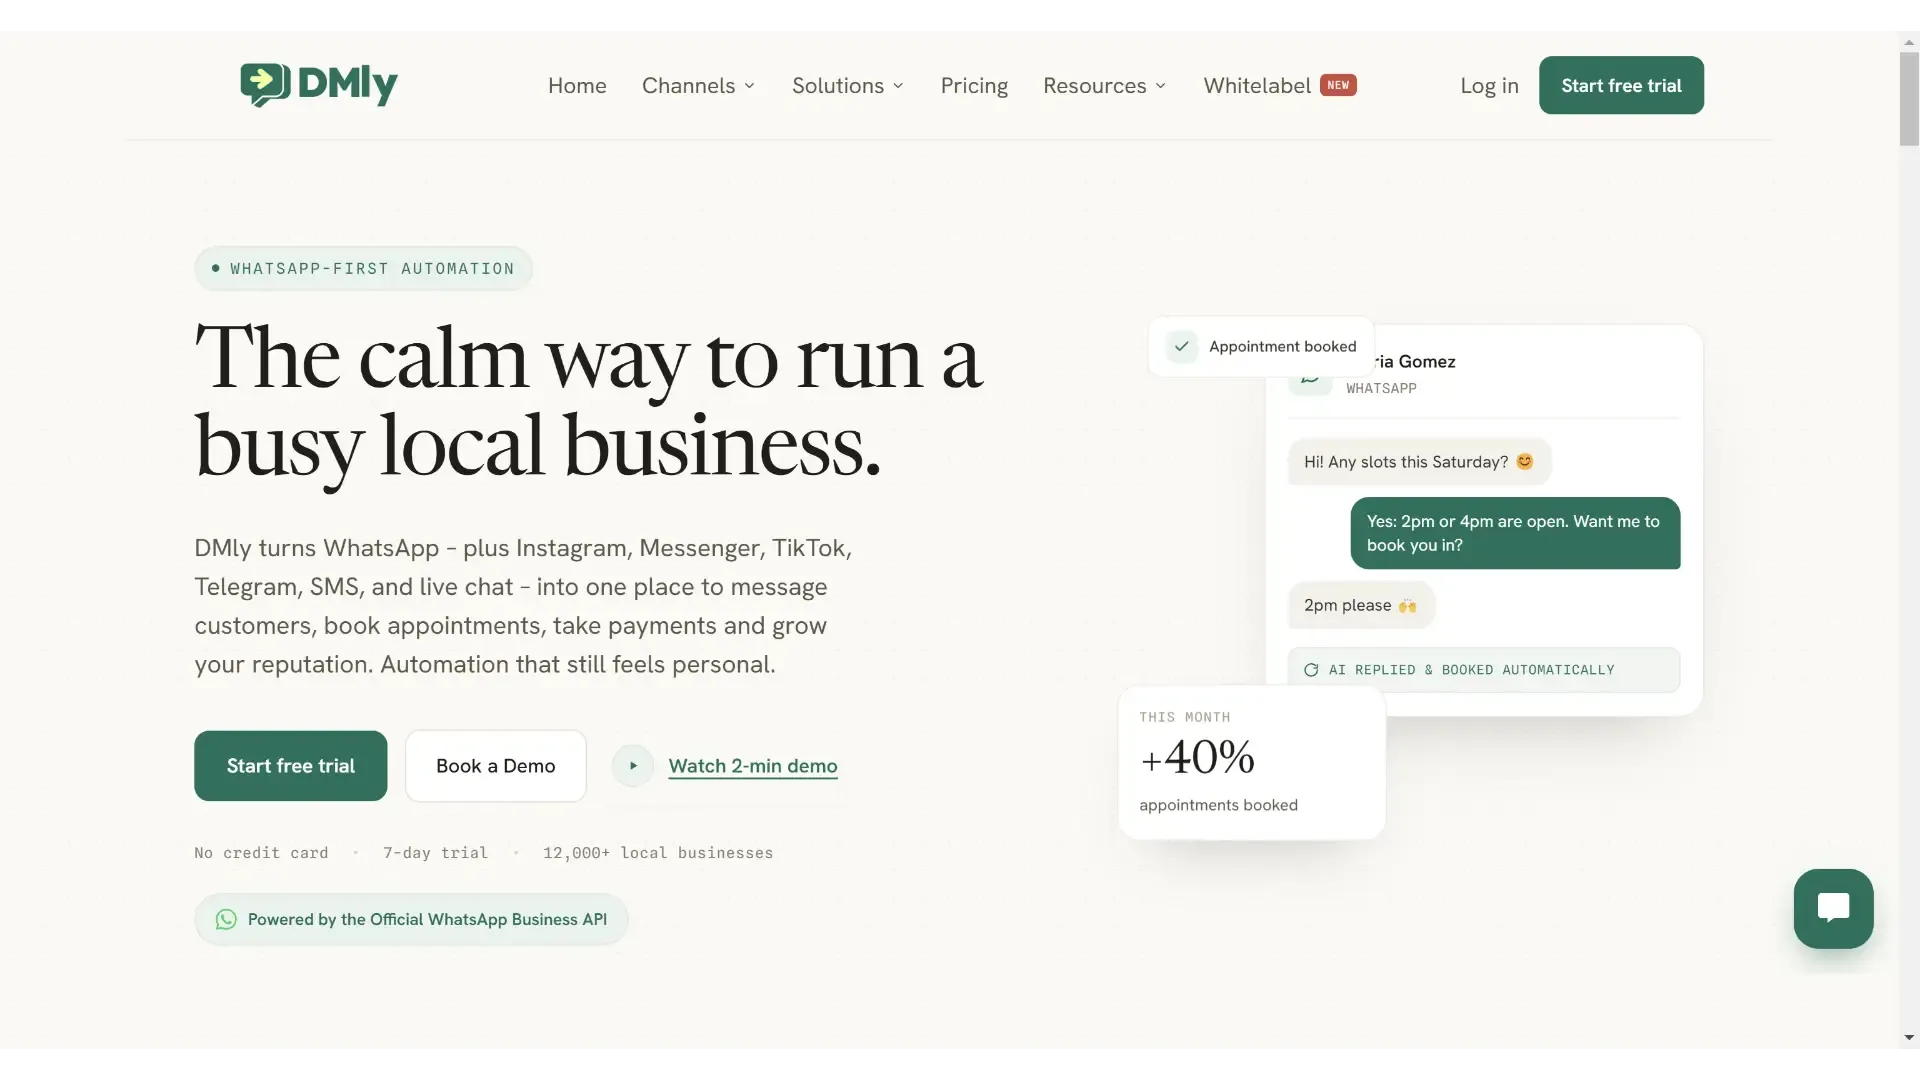Viewport: 1920px width, 1080px height.
Task: Click 'appointments booked' caption
Action: click(1218, 805)
